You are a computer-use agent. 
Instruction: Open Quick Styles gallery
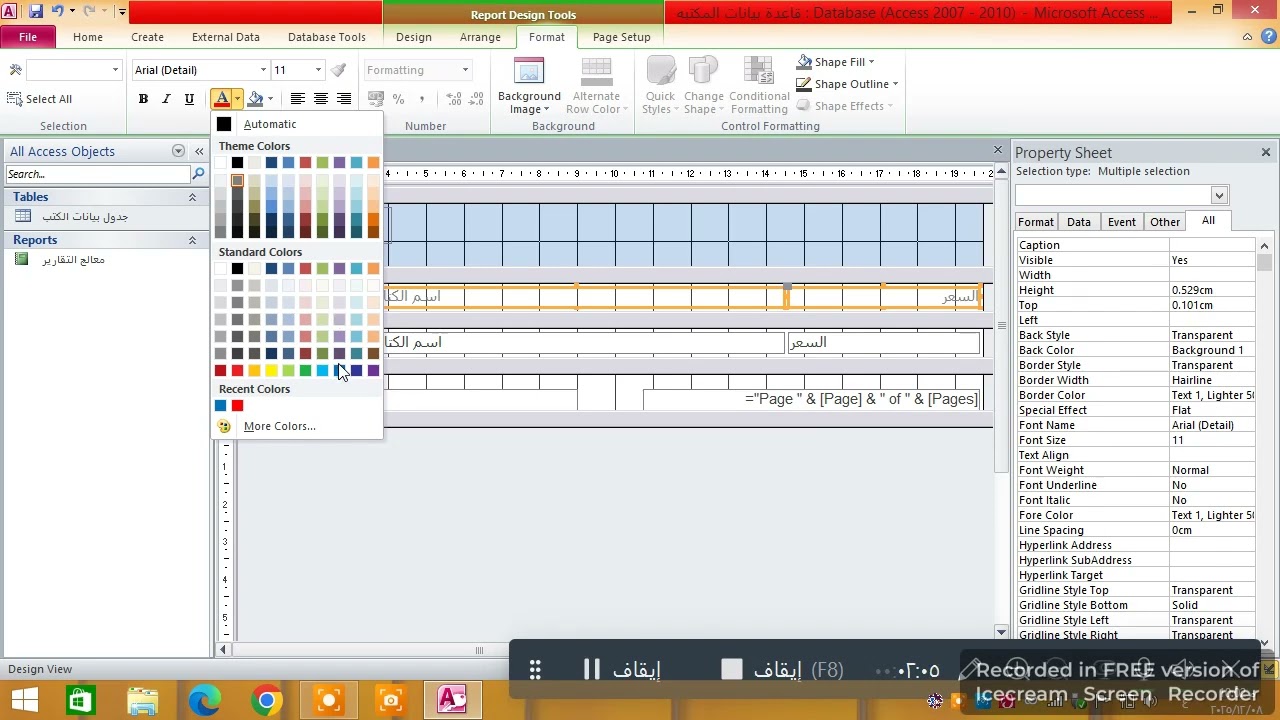tap(660, 87)
